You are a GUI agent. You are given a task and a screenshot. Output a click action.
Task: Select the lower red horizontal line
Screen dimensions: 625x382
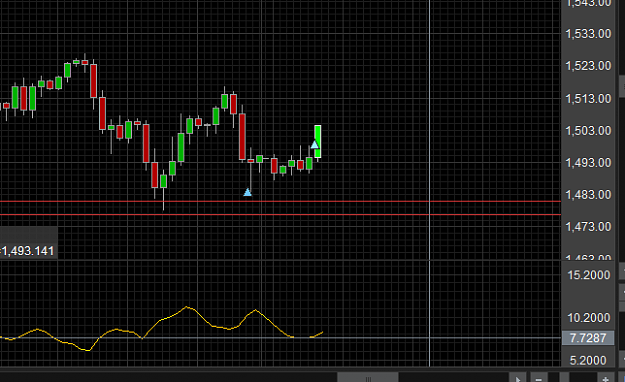[x=280, y=215]
